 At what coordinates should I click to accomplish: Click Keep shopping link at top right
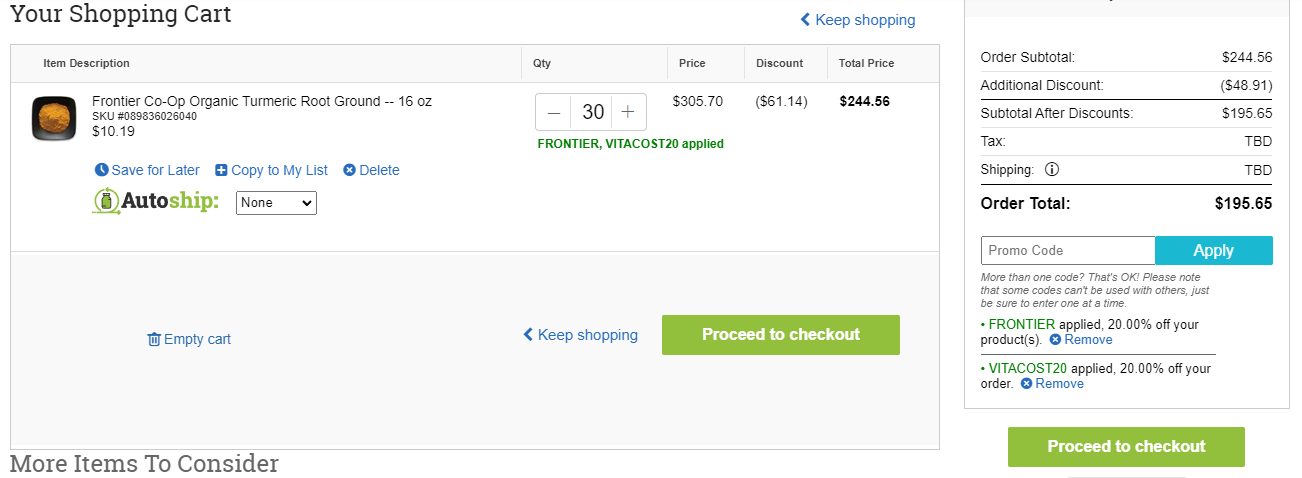858,20
